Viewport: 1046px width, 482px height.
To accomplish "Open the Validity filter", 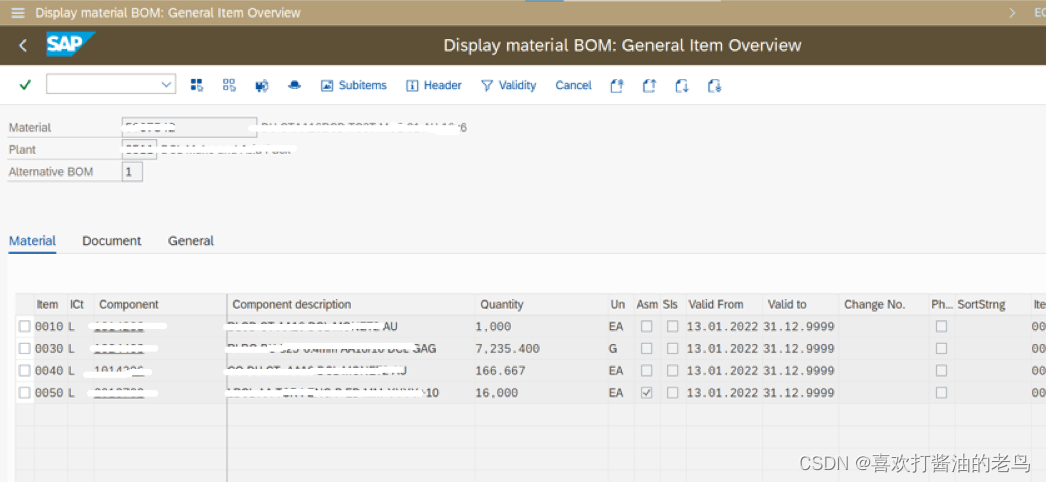I will click(x=508, y=85).
